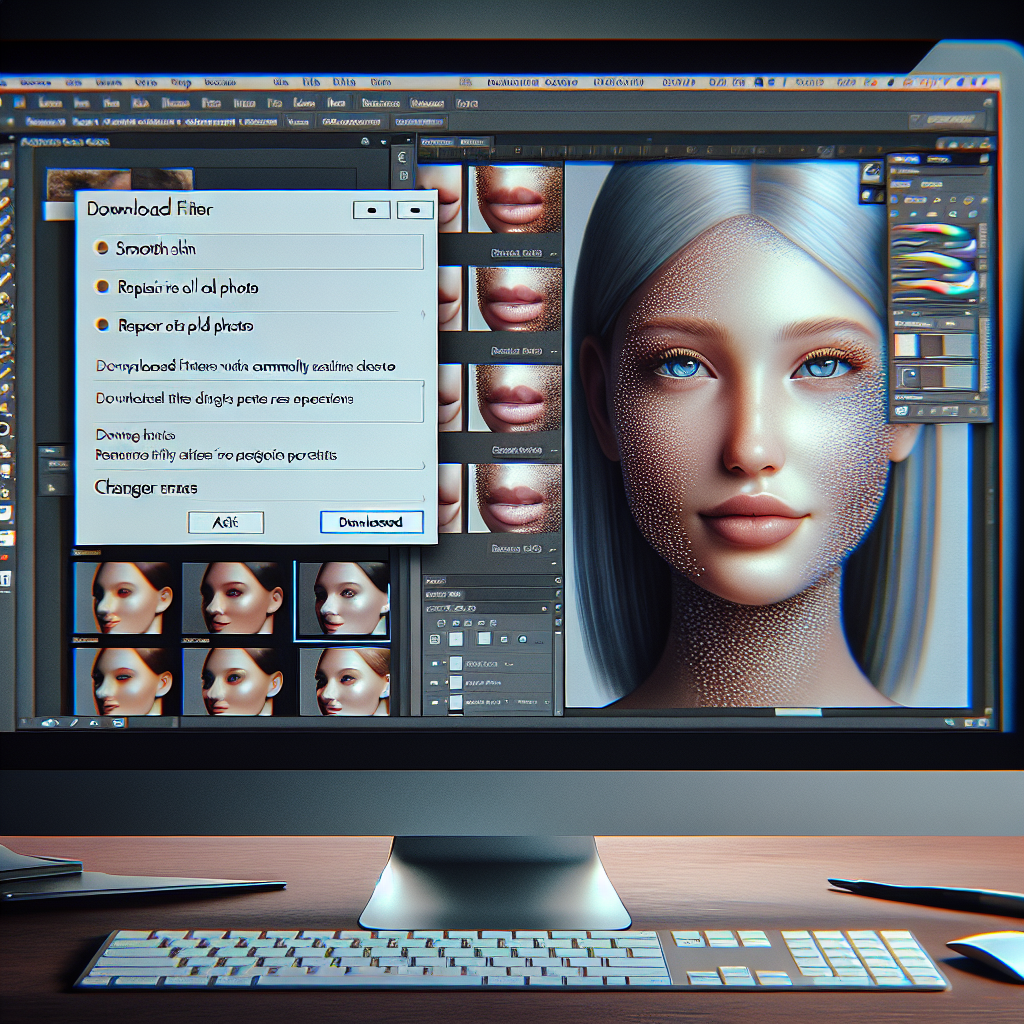1024x1024 pixels.
Task: Click the euro-like icon beside the lips thumbnails
Action: 402,157
